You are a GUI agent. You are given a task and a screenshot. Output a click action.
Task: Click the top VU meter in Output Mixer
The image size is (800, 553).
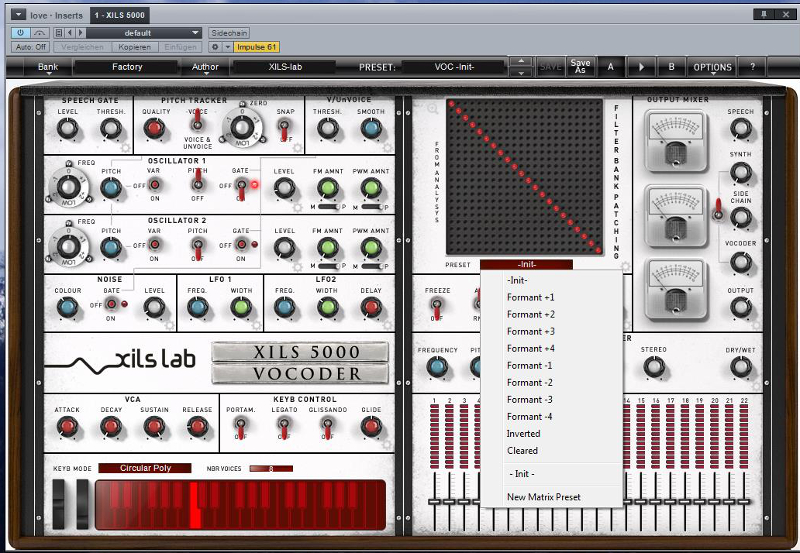point(676,141)
